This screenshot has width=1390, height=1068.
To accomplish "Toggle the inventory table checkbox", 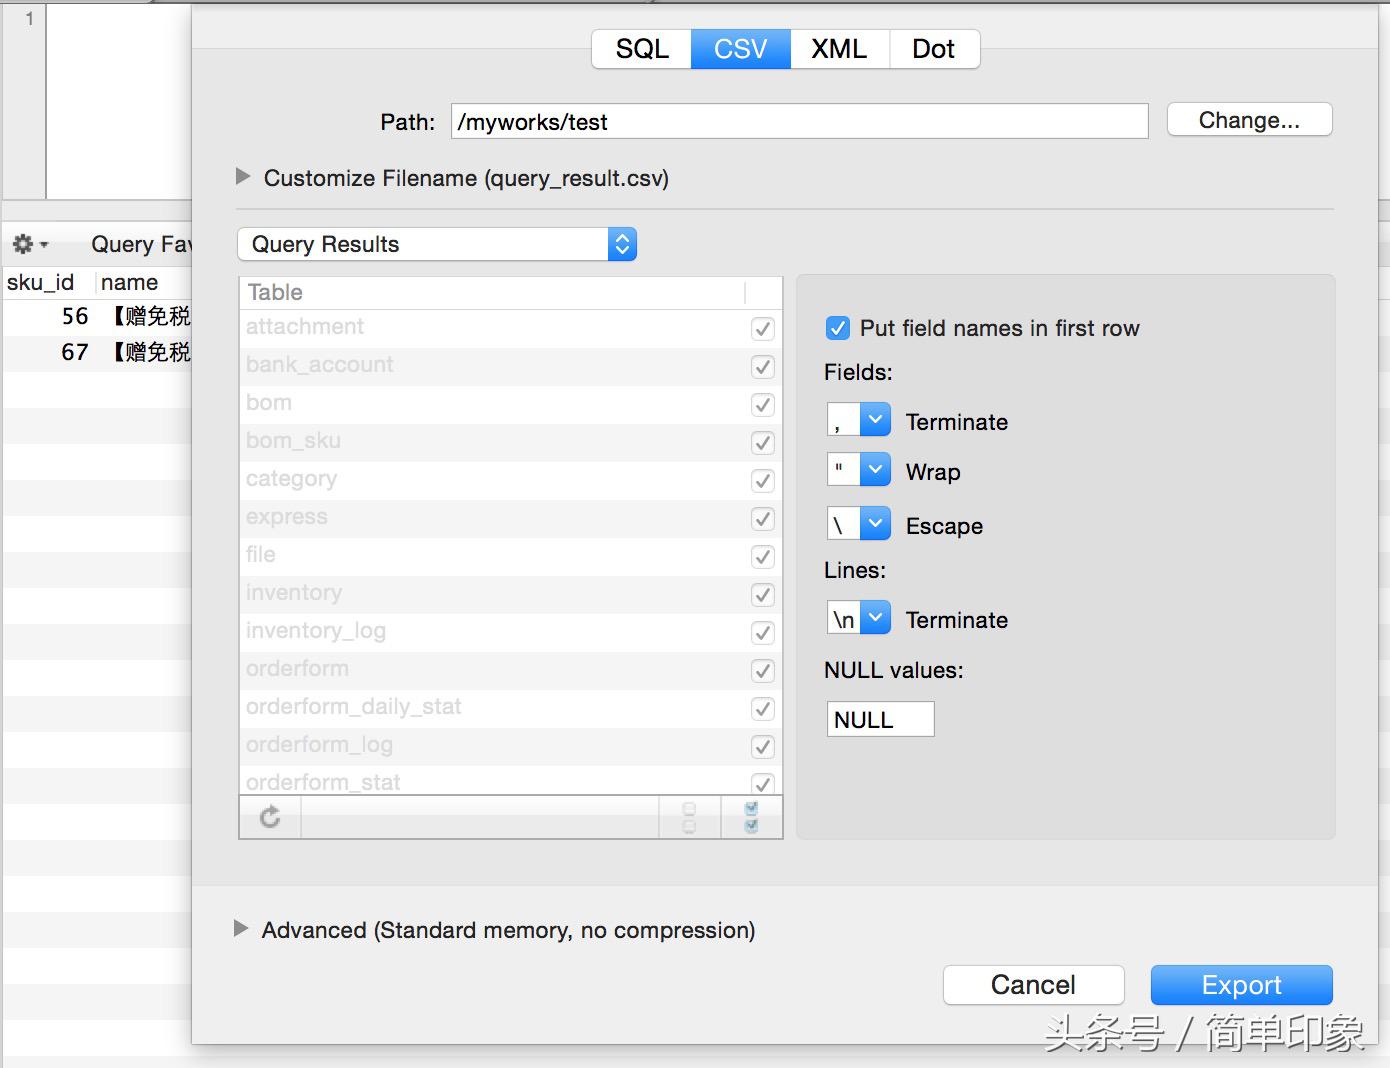I will (x=762, y=594).
